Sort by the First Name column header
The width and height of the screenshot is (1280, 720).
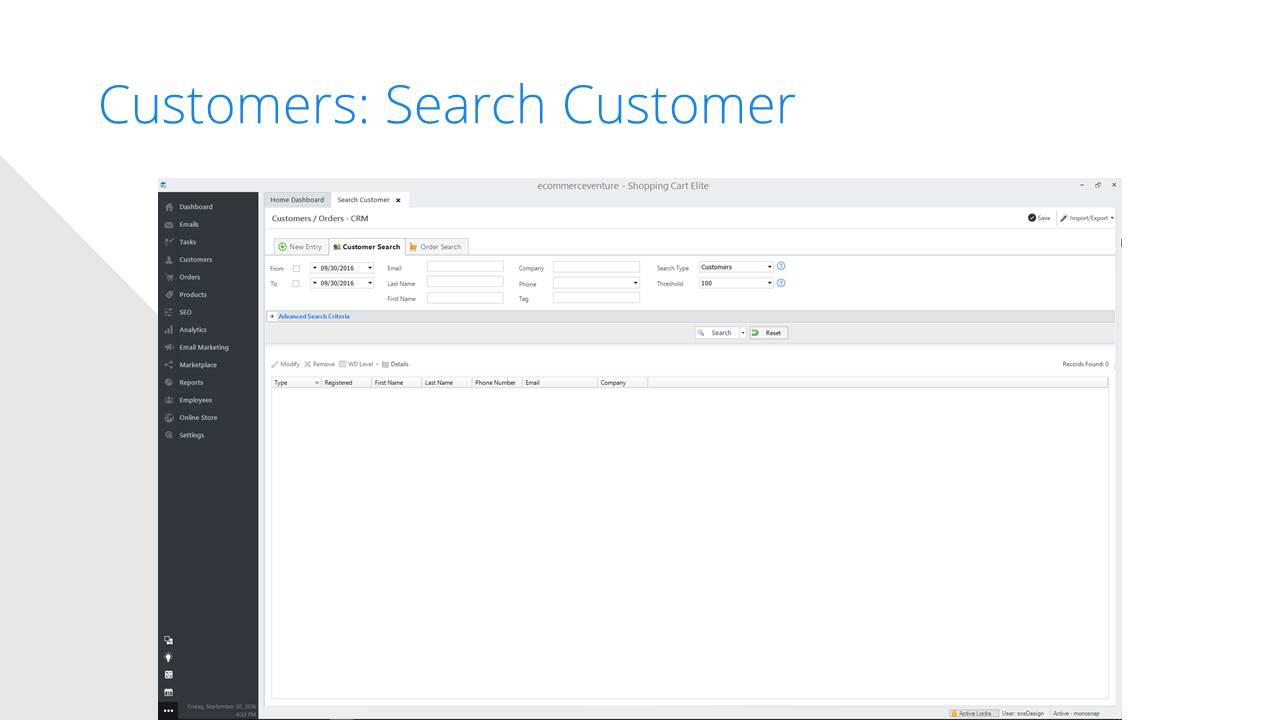pos(397,383)
